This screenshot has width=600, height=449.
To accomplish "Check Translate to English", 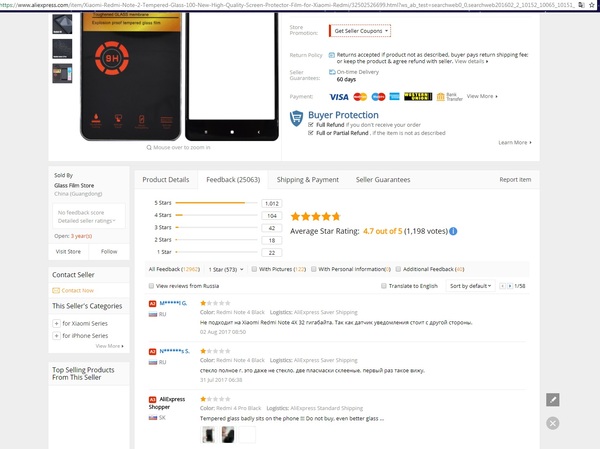I will [x=384, y=286].
